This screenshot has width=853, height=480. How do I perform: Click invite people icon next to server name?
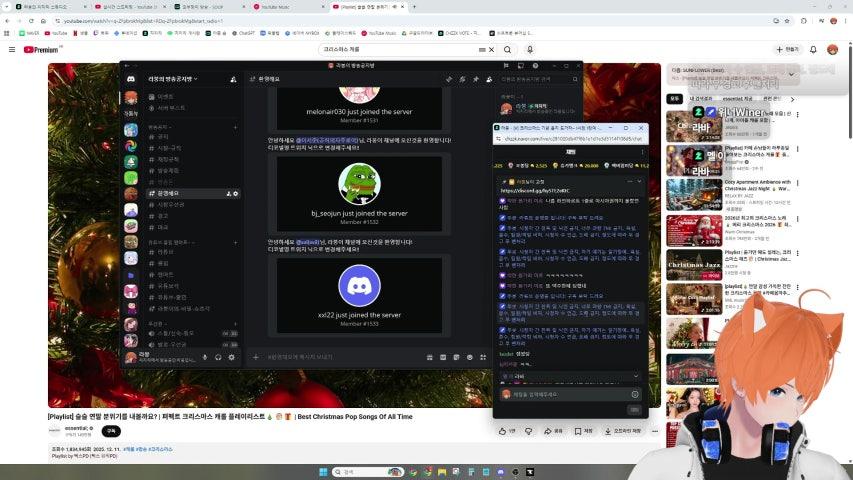coord(233,79)
